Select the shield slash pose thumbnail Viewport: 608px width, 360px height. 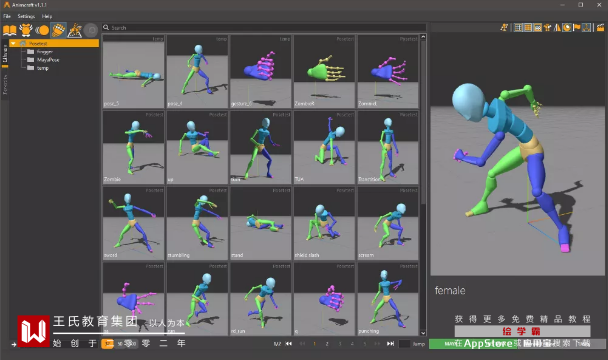(324, 223)
